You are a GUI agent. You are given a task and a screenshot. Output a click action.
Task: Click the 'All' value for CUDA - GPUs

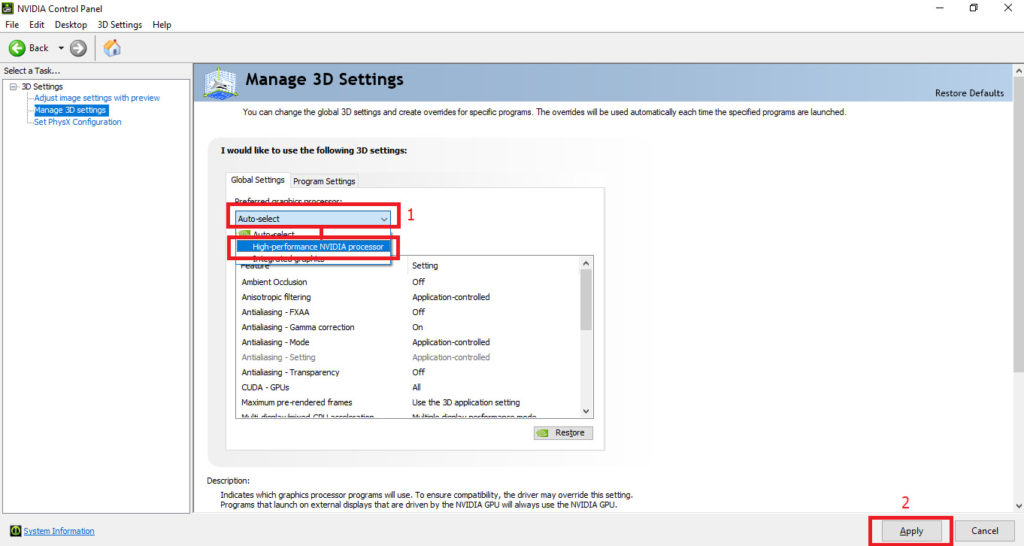click(x=416, y=387)
